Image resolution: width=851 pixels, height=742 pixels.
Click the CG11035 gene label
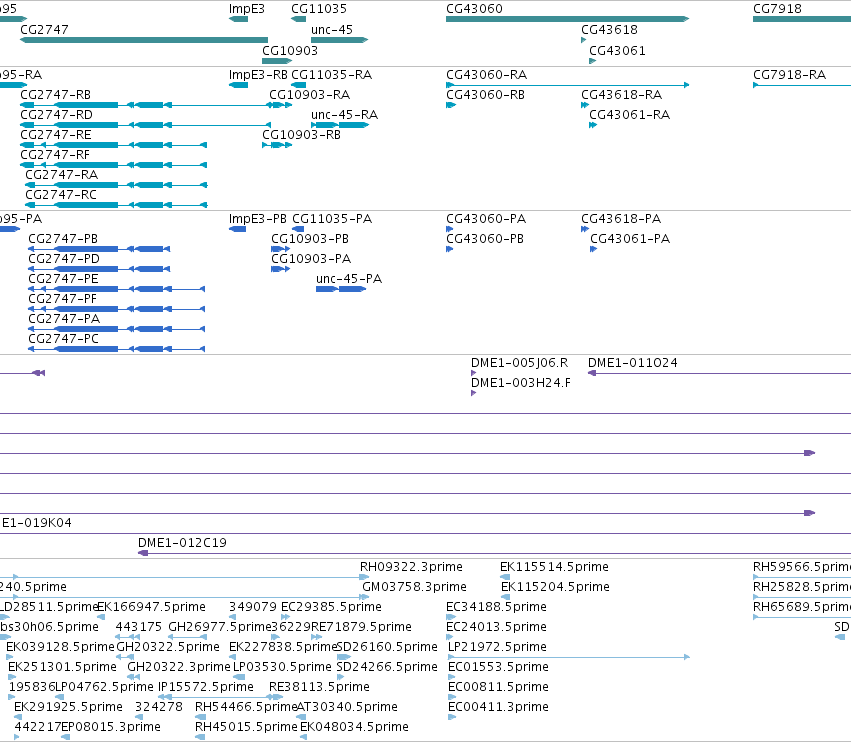[x=319, y=9]
